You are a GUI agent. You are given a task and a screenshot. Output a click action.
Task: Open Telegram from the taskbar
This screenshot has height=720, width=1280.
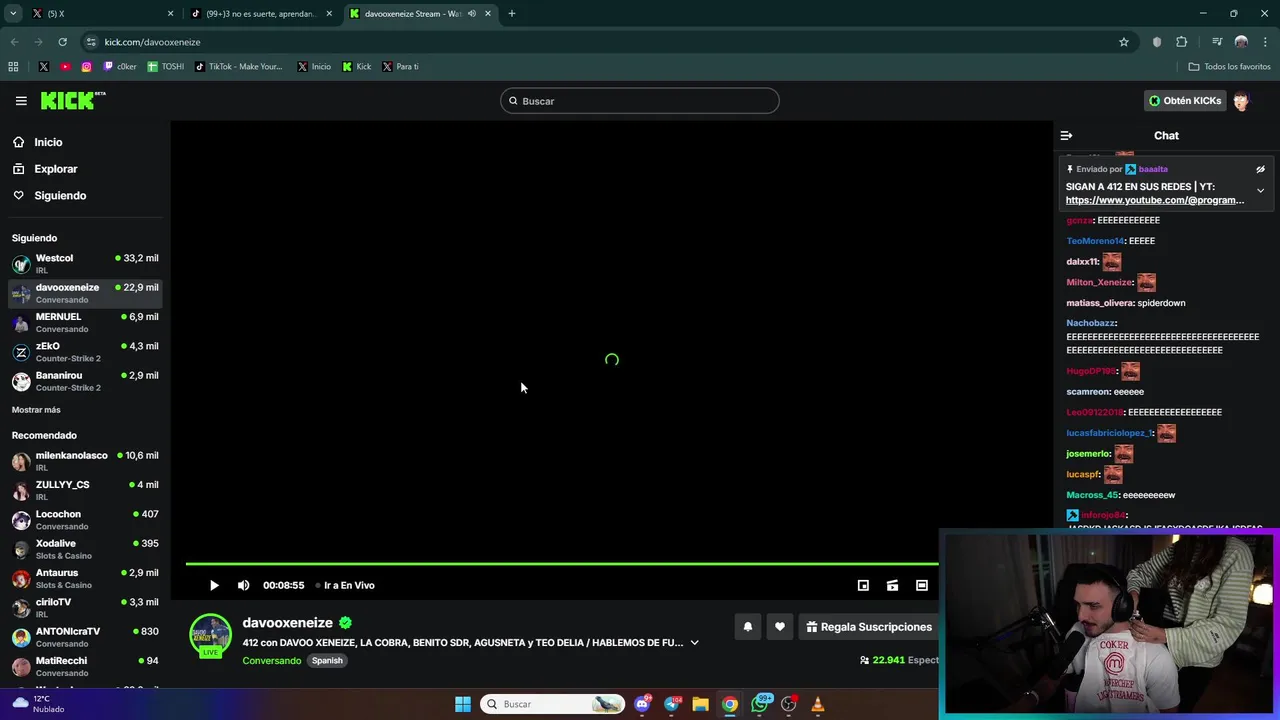(x=671, y=704)
